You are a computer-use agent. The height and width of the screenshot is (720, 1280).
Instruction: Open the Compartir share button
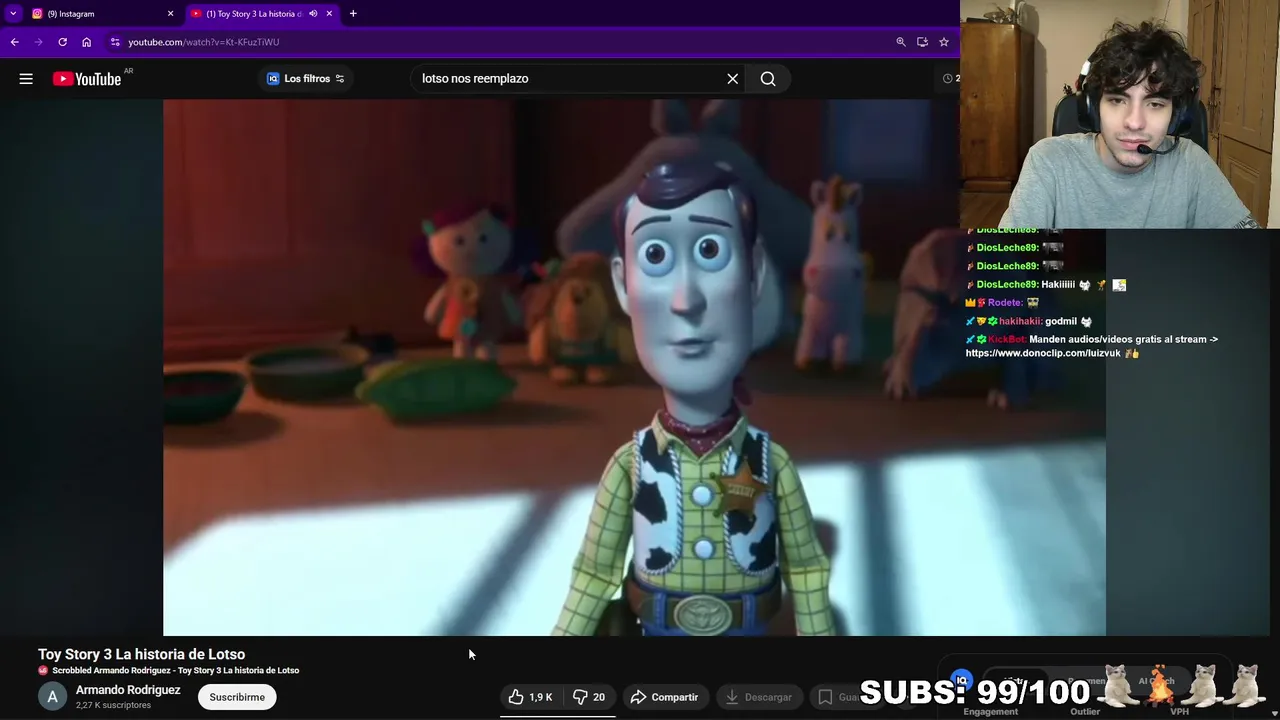click(664, 697)
